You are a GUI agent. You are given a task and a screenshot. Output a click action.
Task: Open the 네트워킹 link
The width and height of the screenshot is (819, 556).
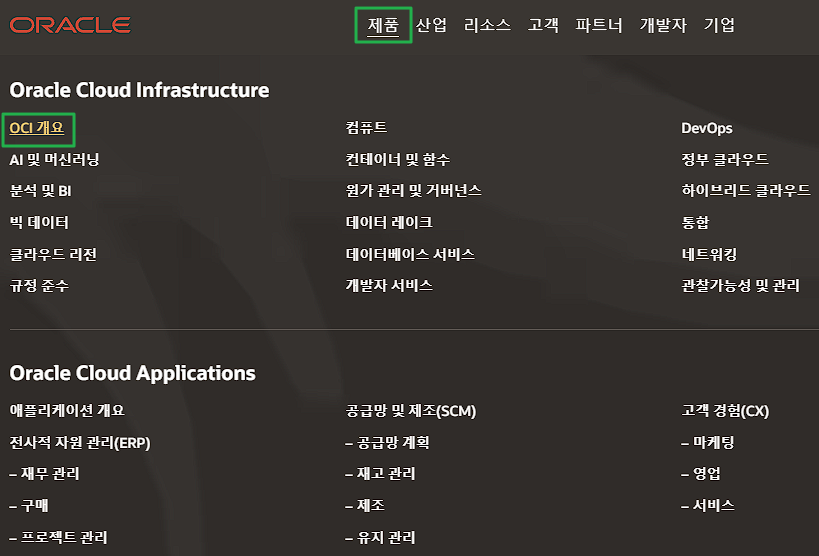pyautogui.click(x=709, y=254)
